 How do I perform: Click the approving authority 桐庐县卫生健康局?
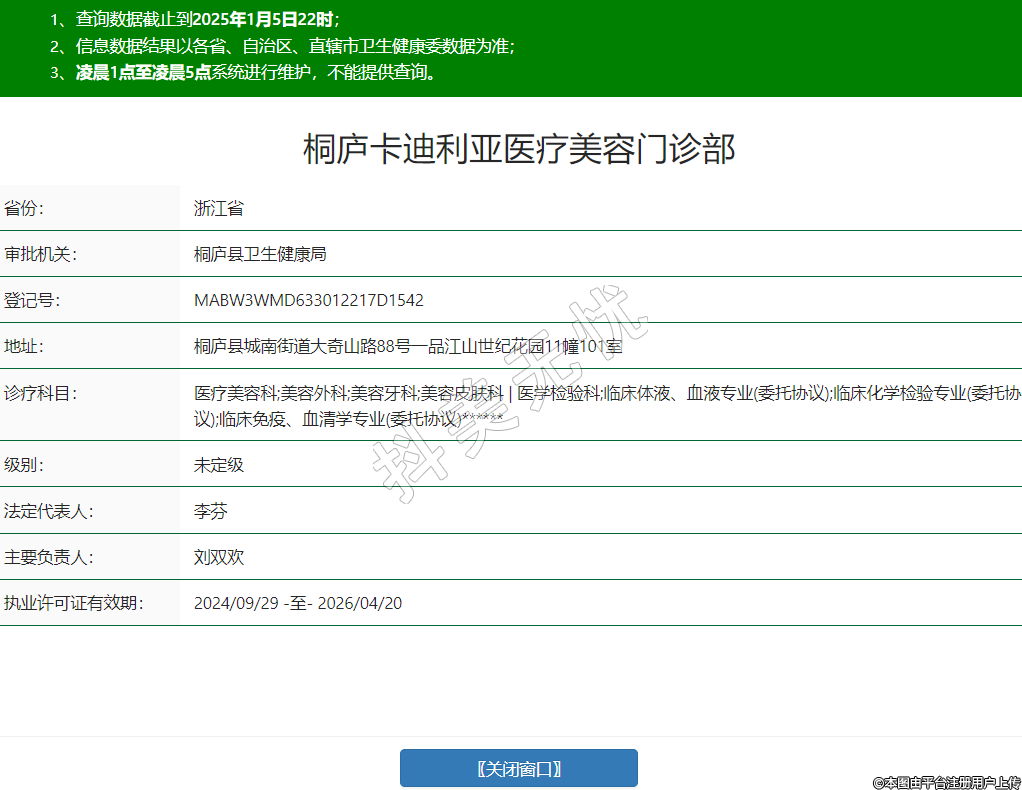tap(260, 254)
